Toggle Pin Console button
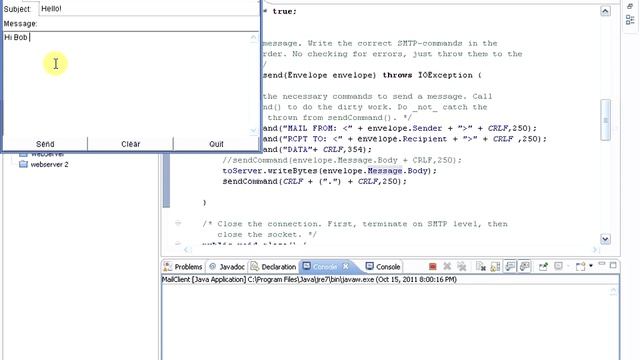The image size is (640, 360). pos(543,267)
